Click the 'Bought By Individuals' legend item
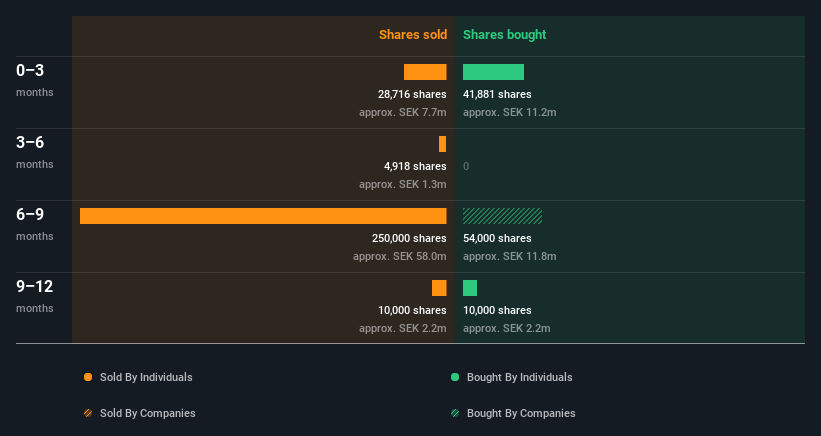Screen dimensions: 821x436 pyautogui.click(x=512, y=377)
